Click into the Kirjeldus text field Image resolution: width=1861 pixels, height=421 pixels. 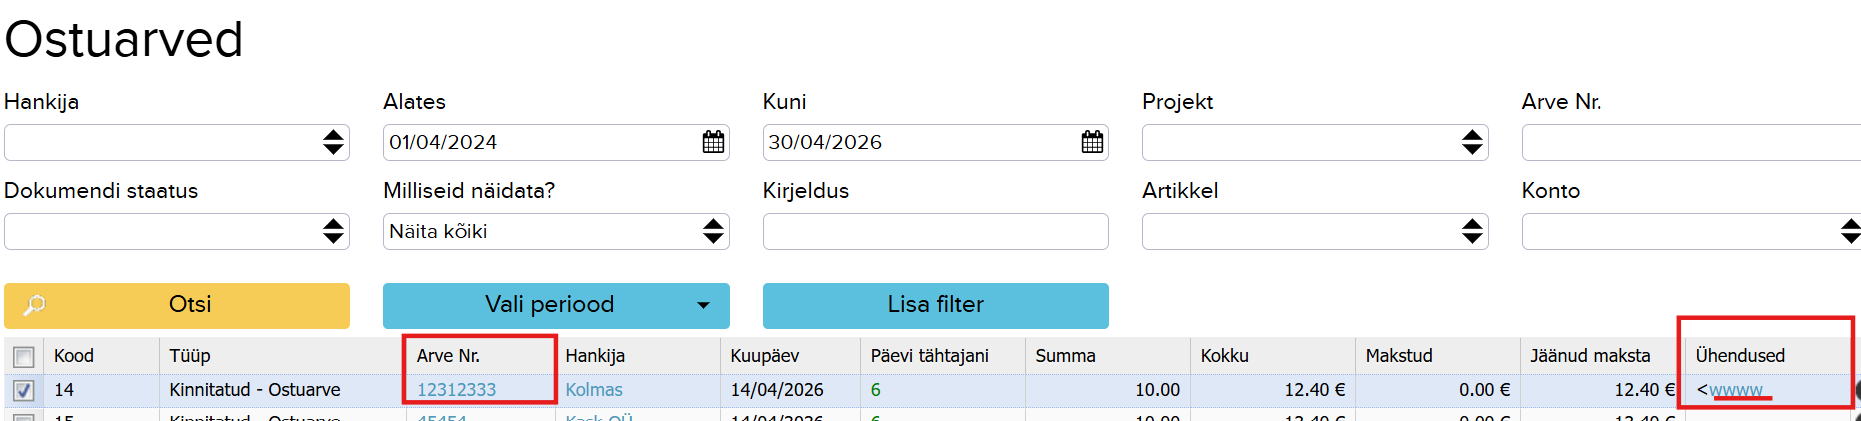pyautogui.click(x=935, y=231)
